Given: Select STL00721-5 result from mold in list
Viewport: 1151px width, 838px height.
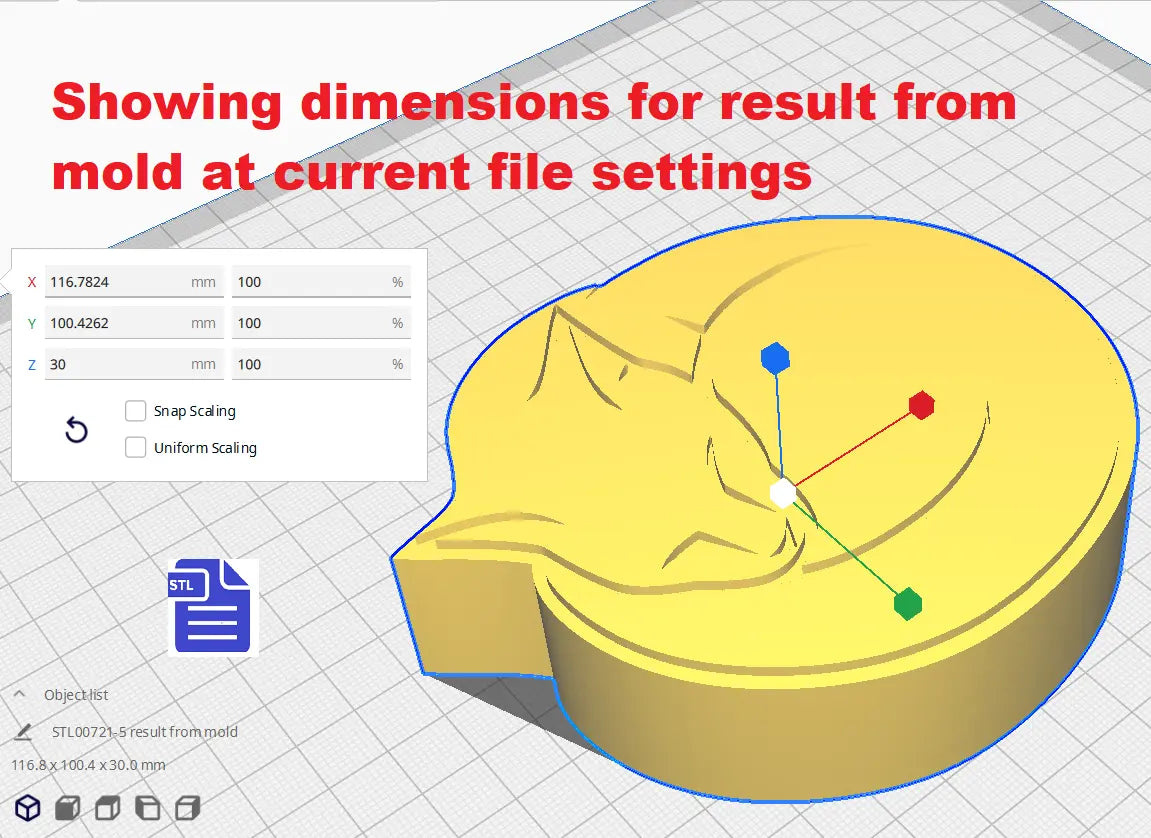Looking at the screenshot, I should (x=145, y=732).
